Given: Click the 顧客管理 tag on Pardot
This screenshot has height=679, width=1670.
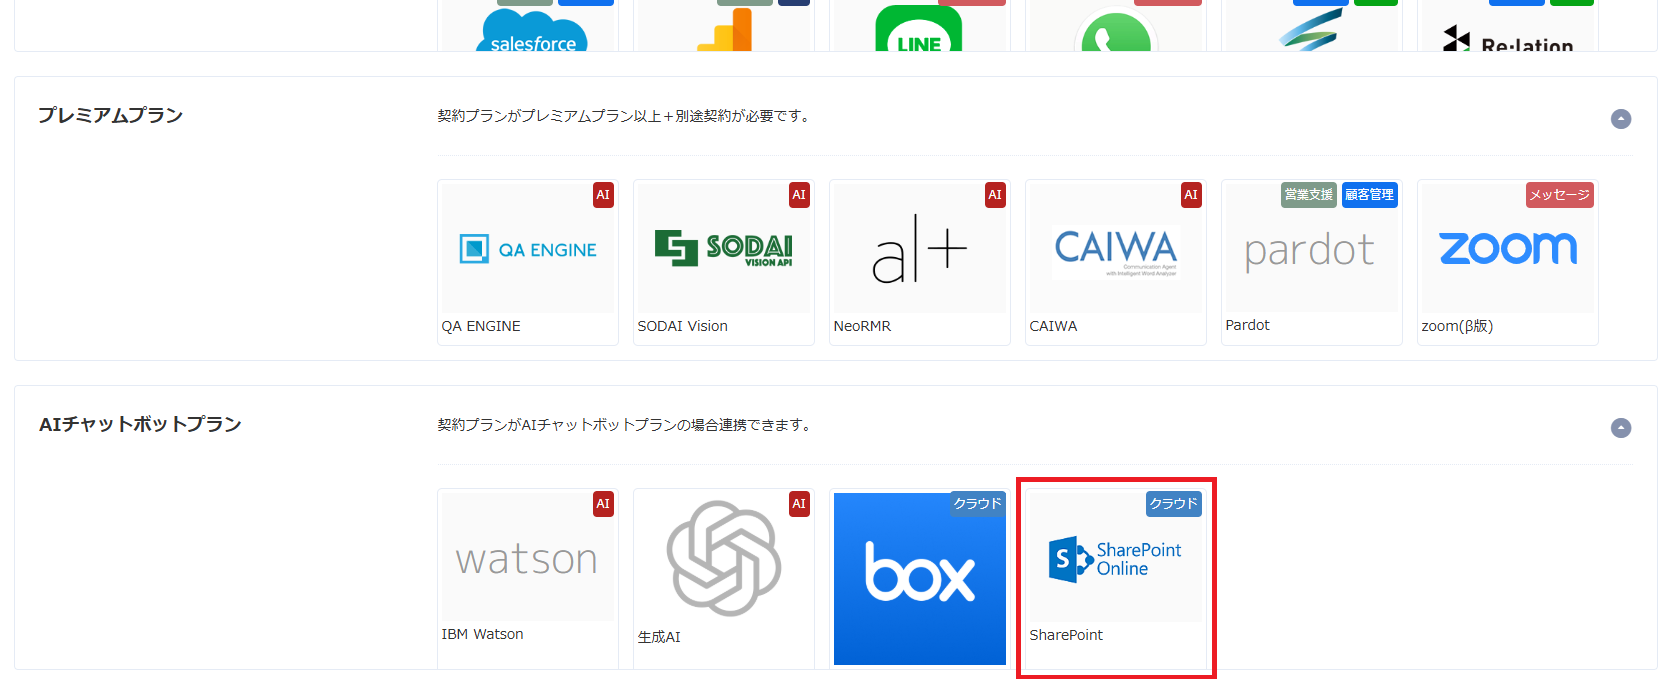Looking at the screenshot, I should pyautogui.click(x=1369, y=195).
